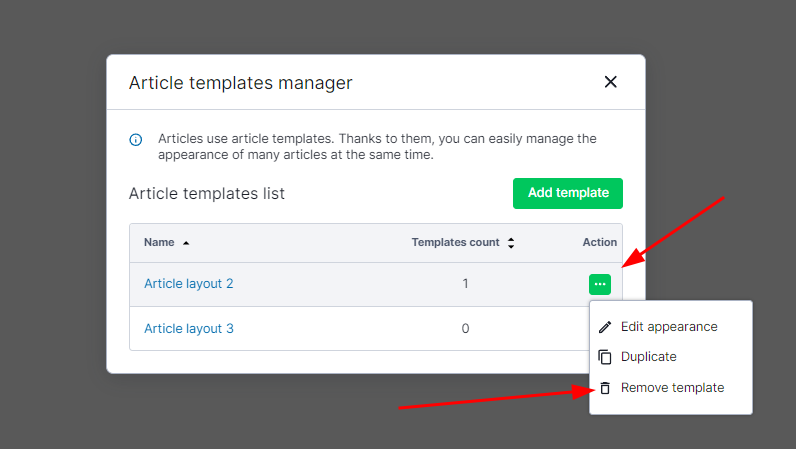Click templates count value 0 cell
796x449 pixels.
pos(465,329)
